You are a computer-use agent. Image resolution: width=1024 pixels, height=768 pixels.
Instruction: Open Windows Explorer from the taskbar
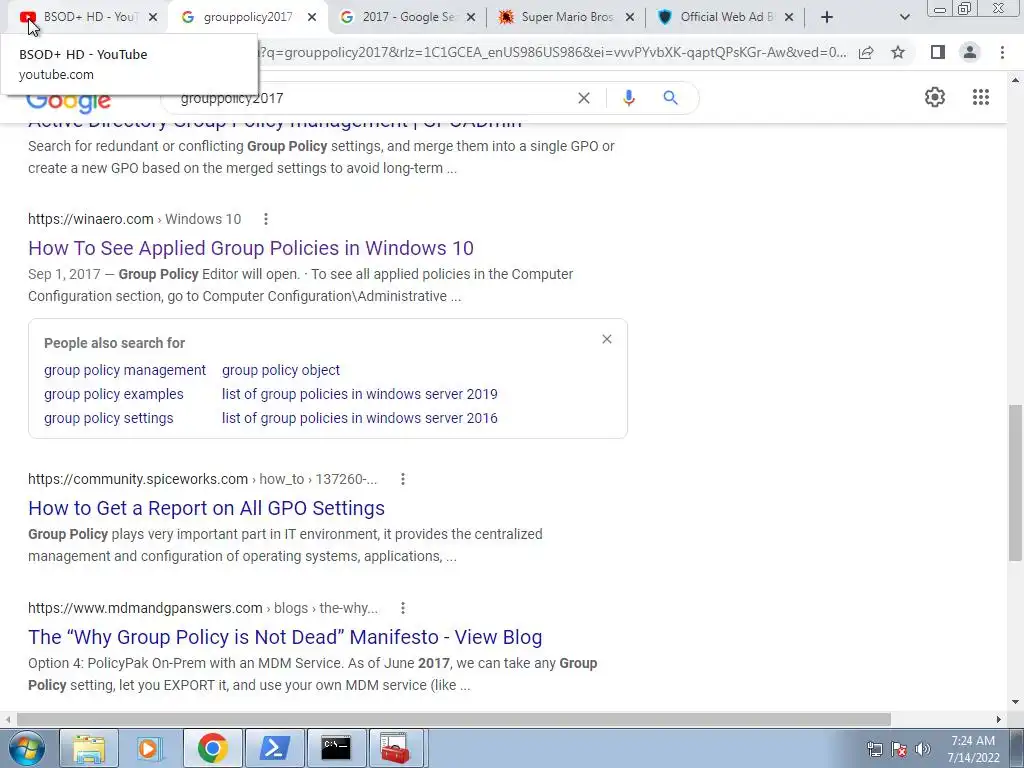89,748
